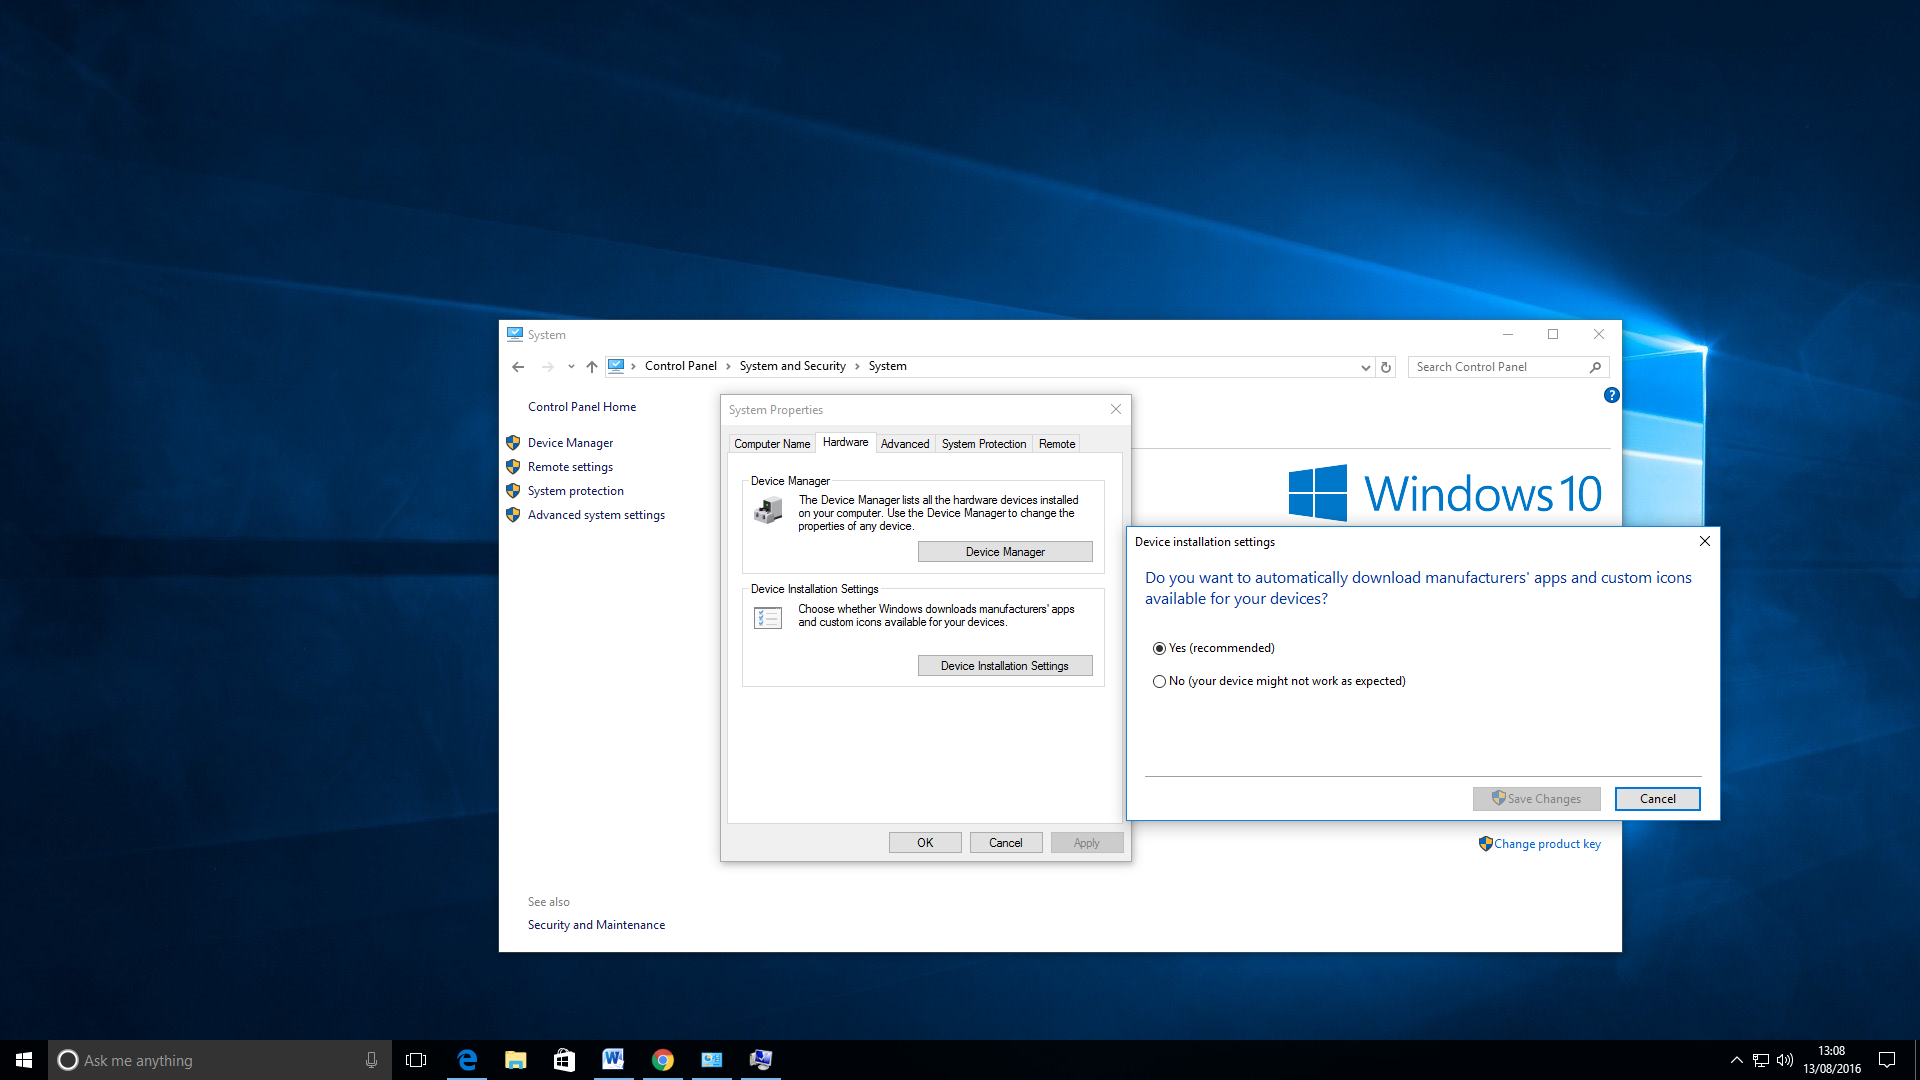Click the back arrow navigation icon
This screenshot has height=1080, width=1920.
pyautogui.click(x=518, y=367)
